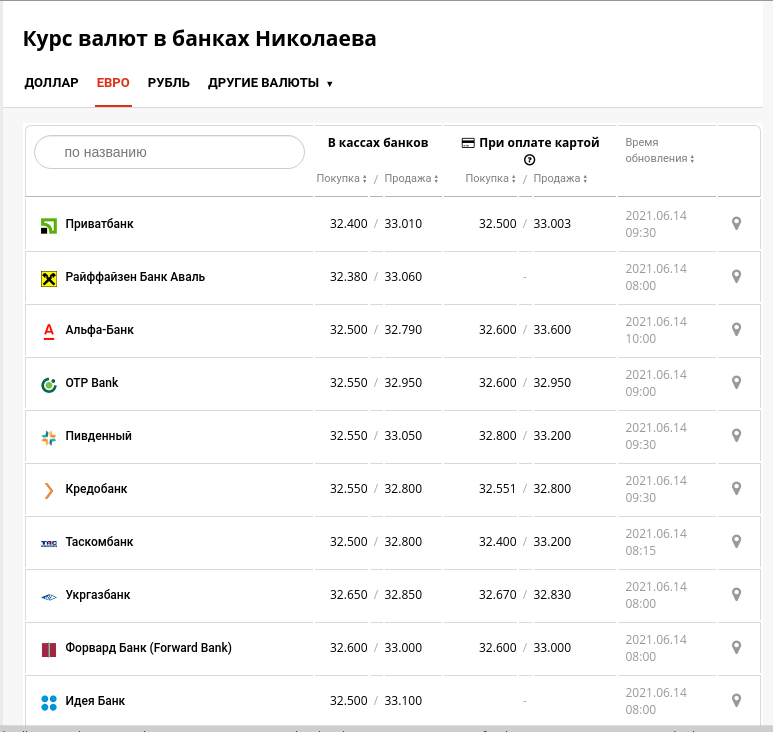Open the OTP Bank link
Image resolution: width=773 pixels, height=732 pixels.
click(92, 383)
